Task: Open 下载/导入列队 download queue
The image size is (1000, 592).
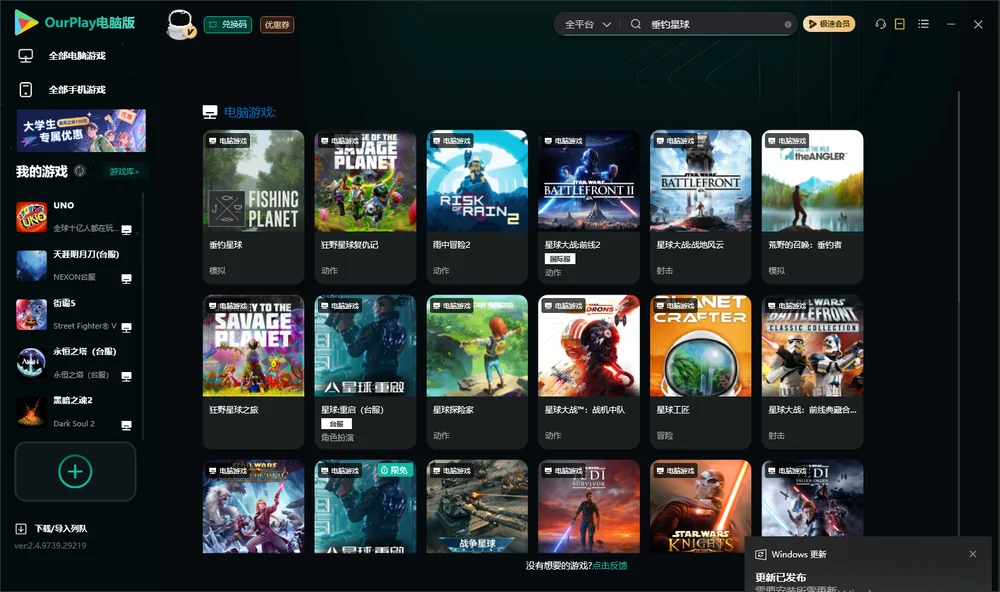Action: 52,529
